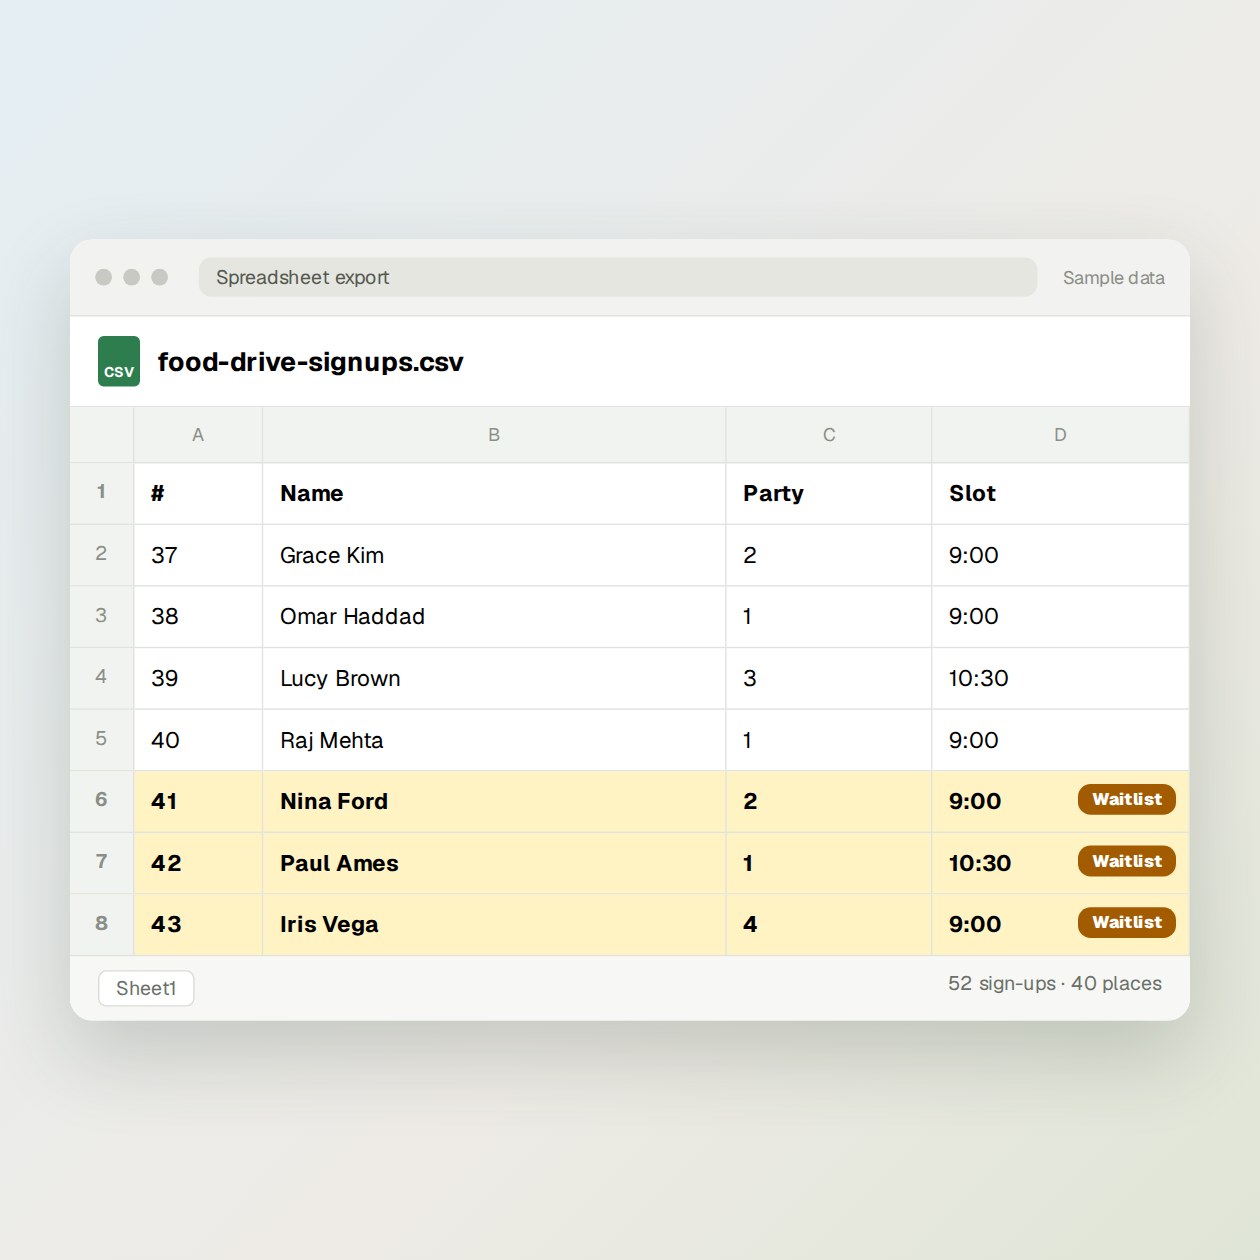Select Grace Kim's party size 2 cell
The image size is (1260, 1260).
pos(829,555)
